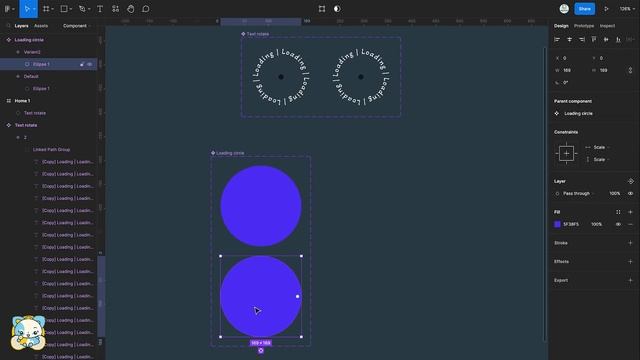Viewport: 640px width, 360px height.
Task: Click the add variant button below the selection
Action: pyautogui.click(x=261, y=351)
